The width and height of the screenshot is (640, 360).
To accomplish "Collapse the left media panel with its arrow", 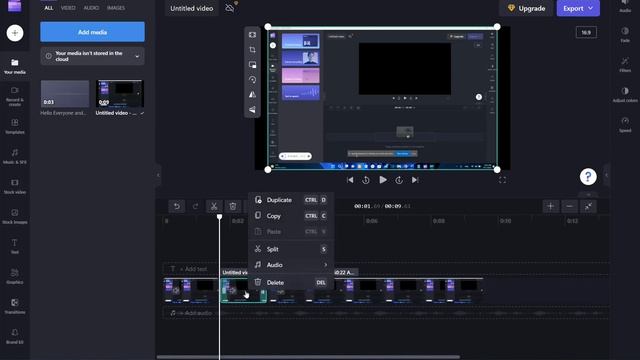I will point(158,175).
